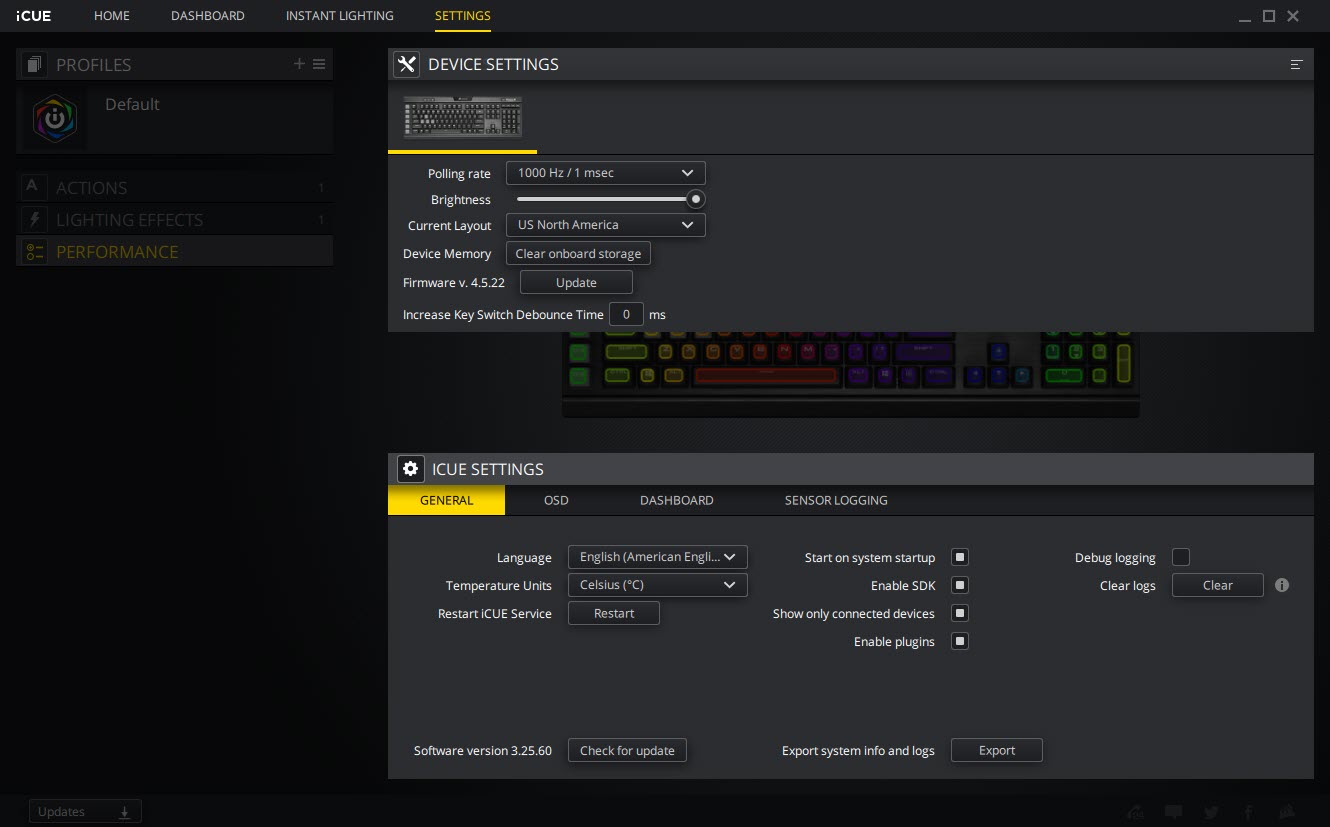Click the 'Firmware v. 4.5.22' text
This screenshot has height=827, width=1330.
pyautogui.click(x=454, y=283)
